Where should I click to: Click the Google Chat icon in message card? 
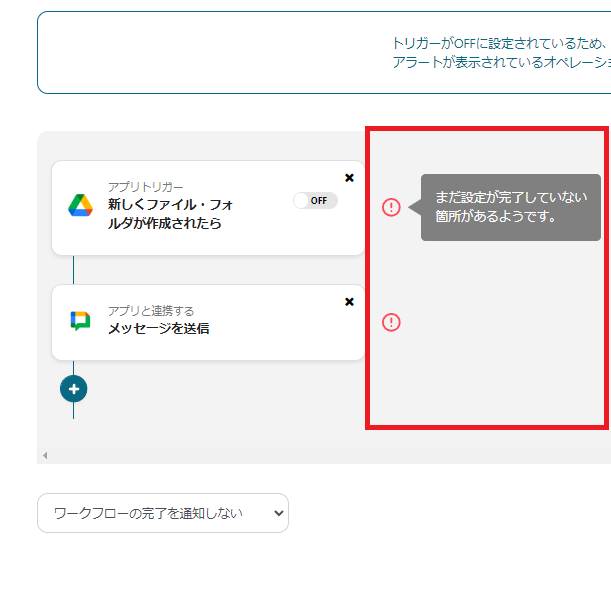point(80,321)
